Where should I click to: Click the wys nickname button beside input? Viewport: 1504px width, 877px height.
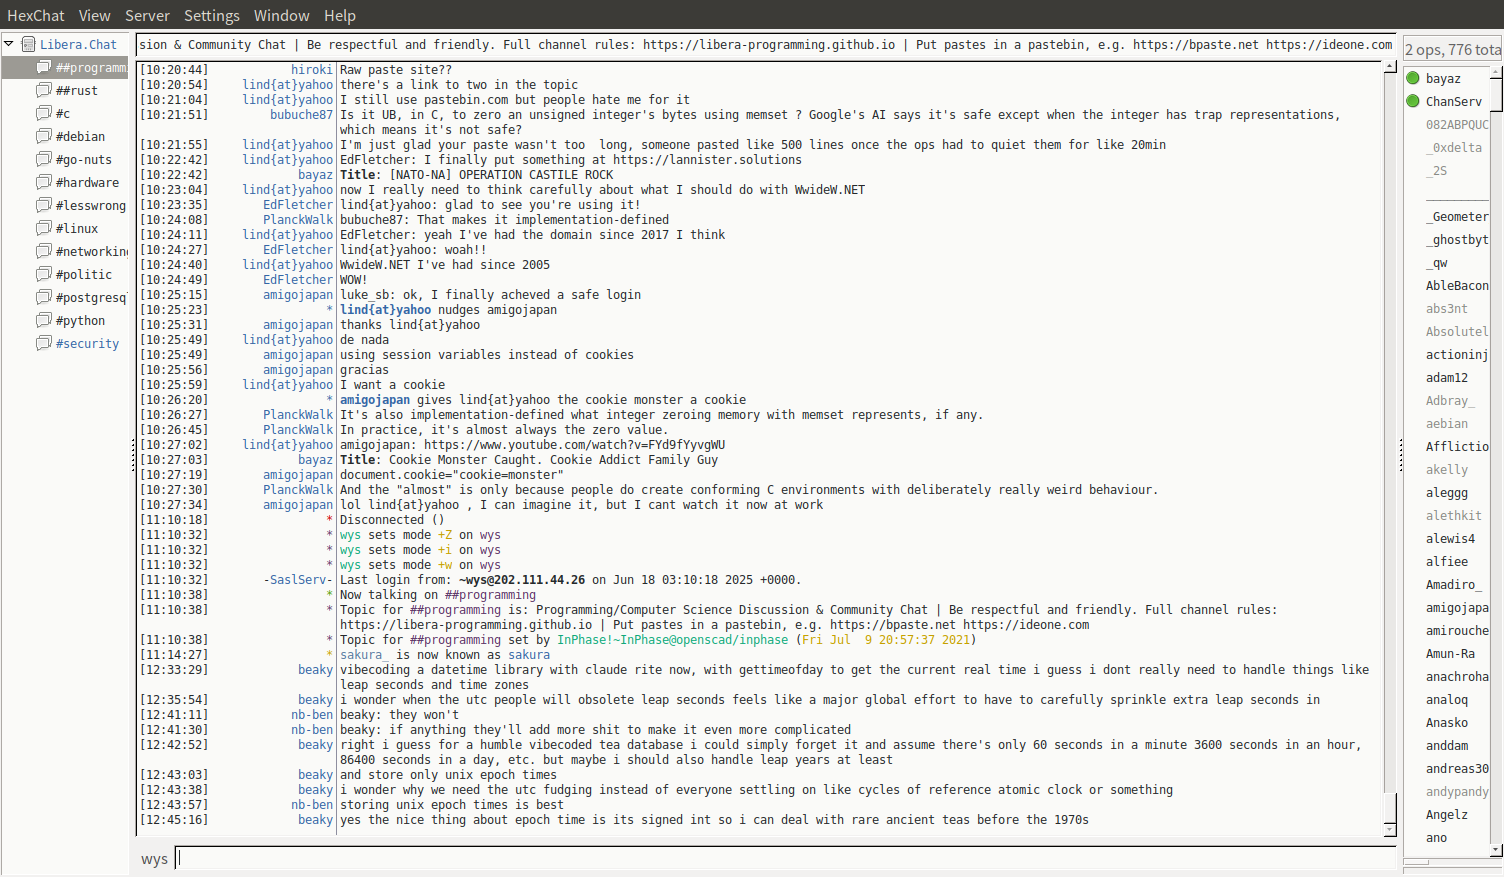coord(154,859)
